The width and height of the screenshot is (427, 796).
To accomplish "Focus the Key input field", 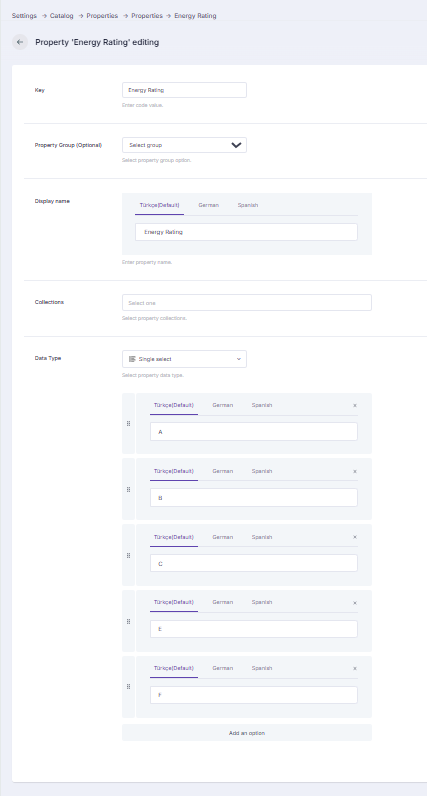I will [184, 90].
